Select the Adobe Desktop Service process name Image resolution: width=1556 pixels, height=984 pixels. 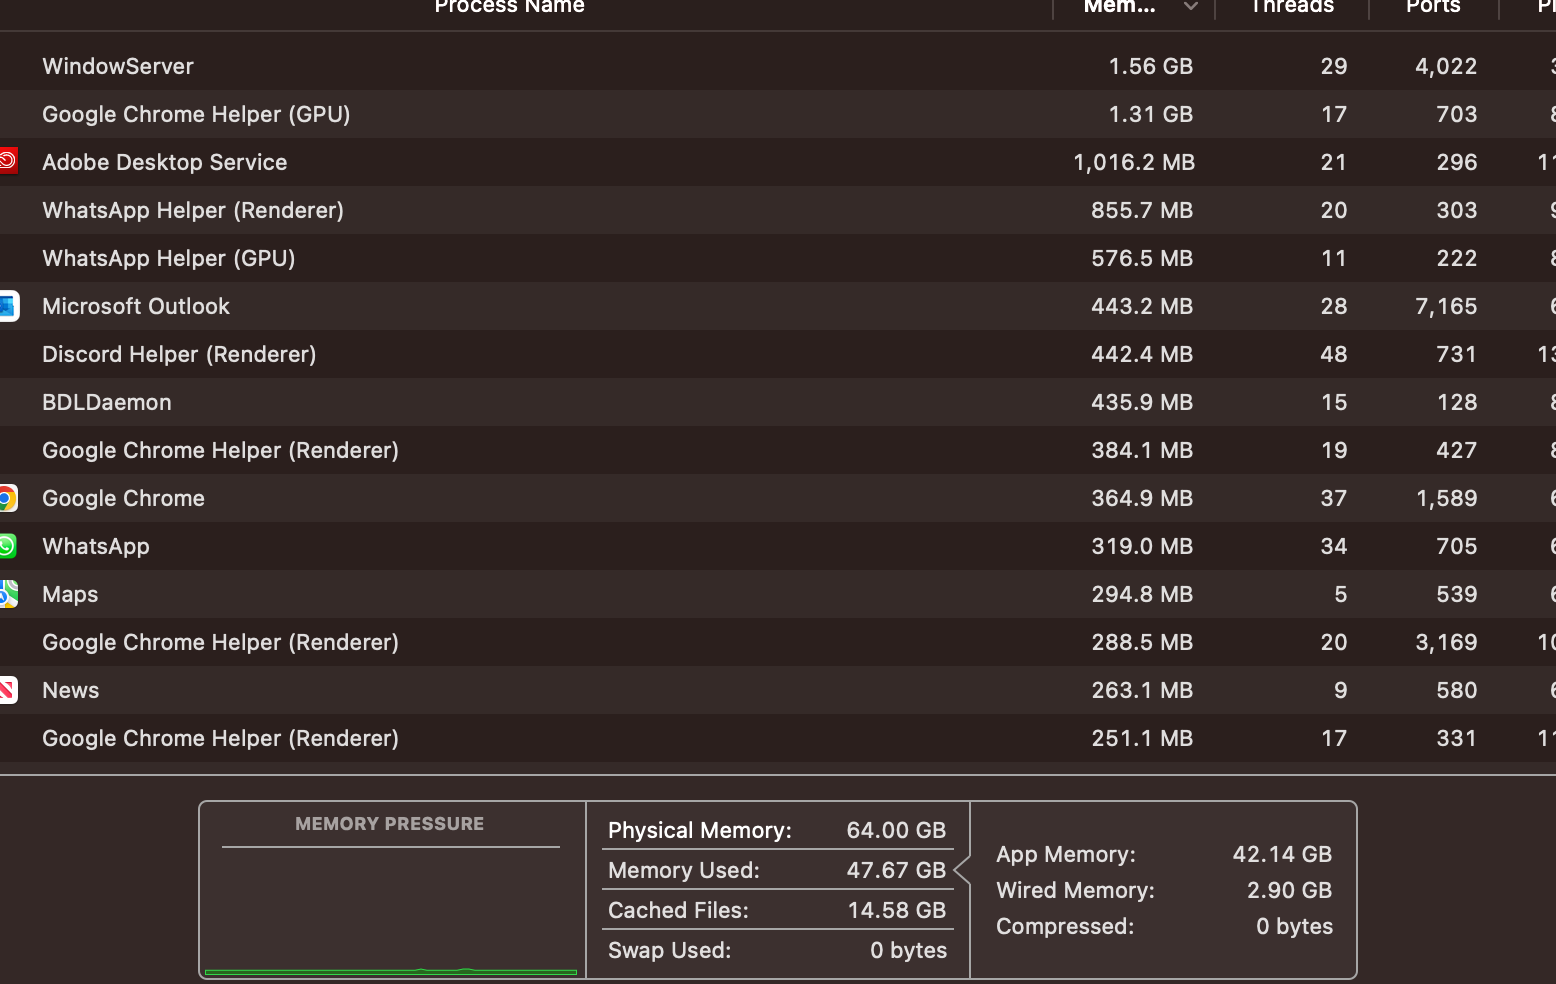point(164,162)
